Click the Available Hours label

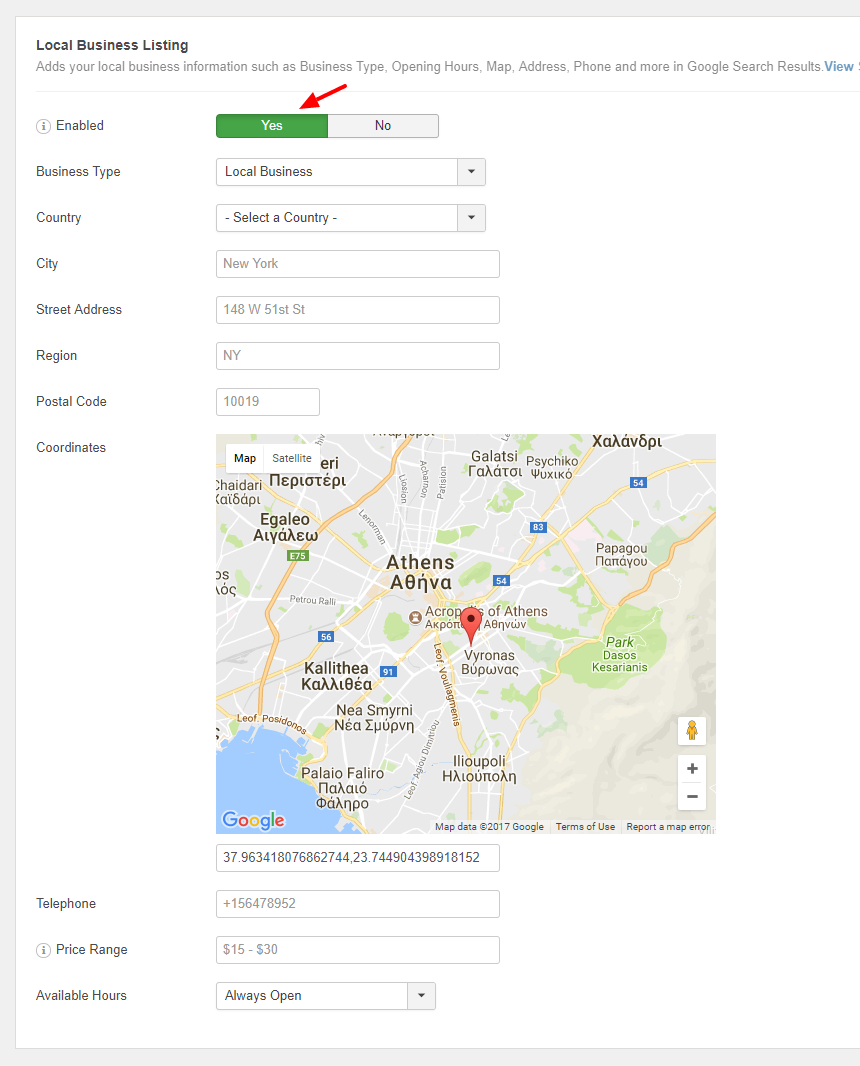(x=82, y=996)
